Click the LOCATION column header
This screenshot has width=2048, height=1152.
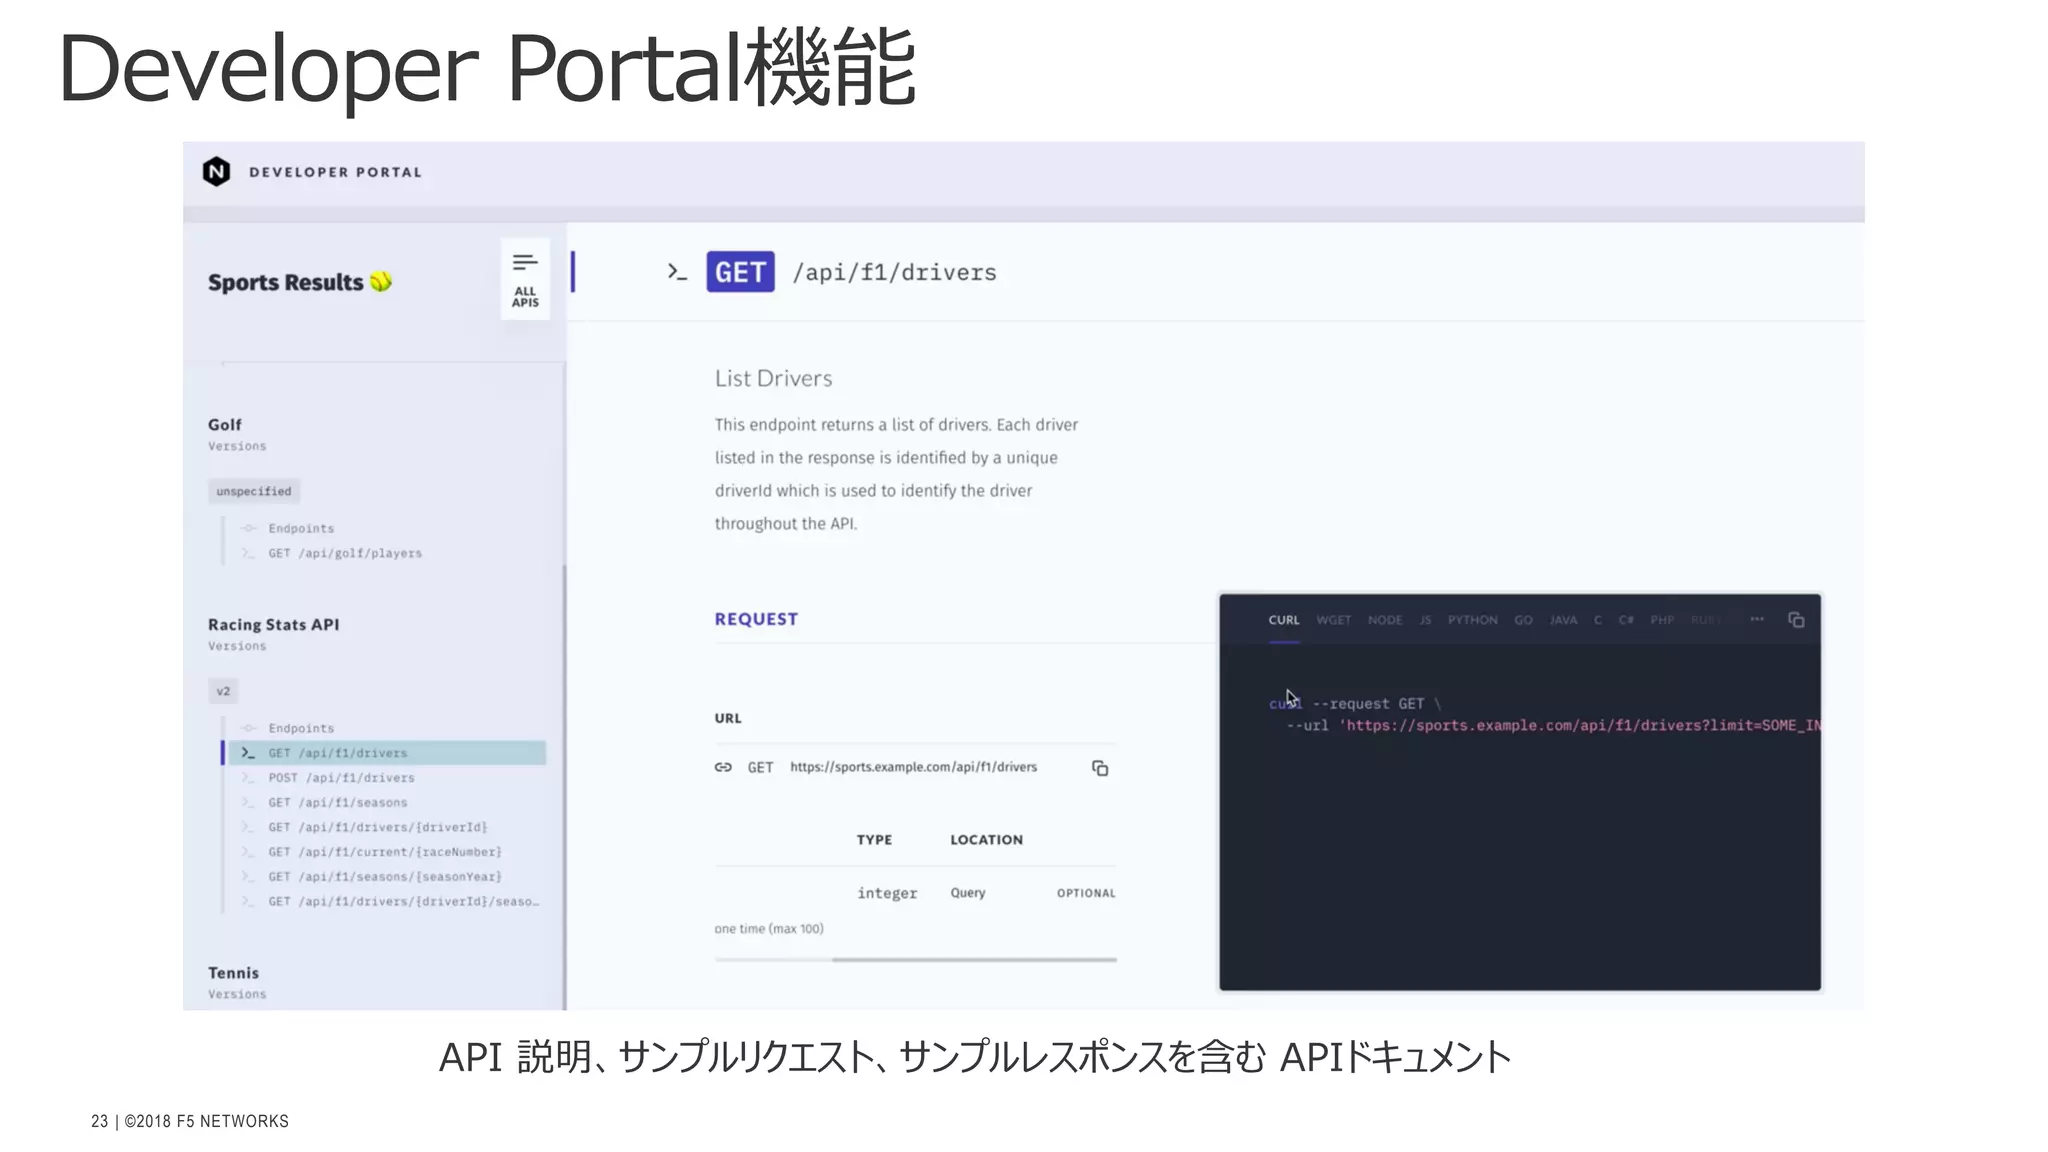986,840
